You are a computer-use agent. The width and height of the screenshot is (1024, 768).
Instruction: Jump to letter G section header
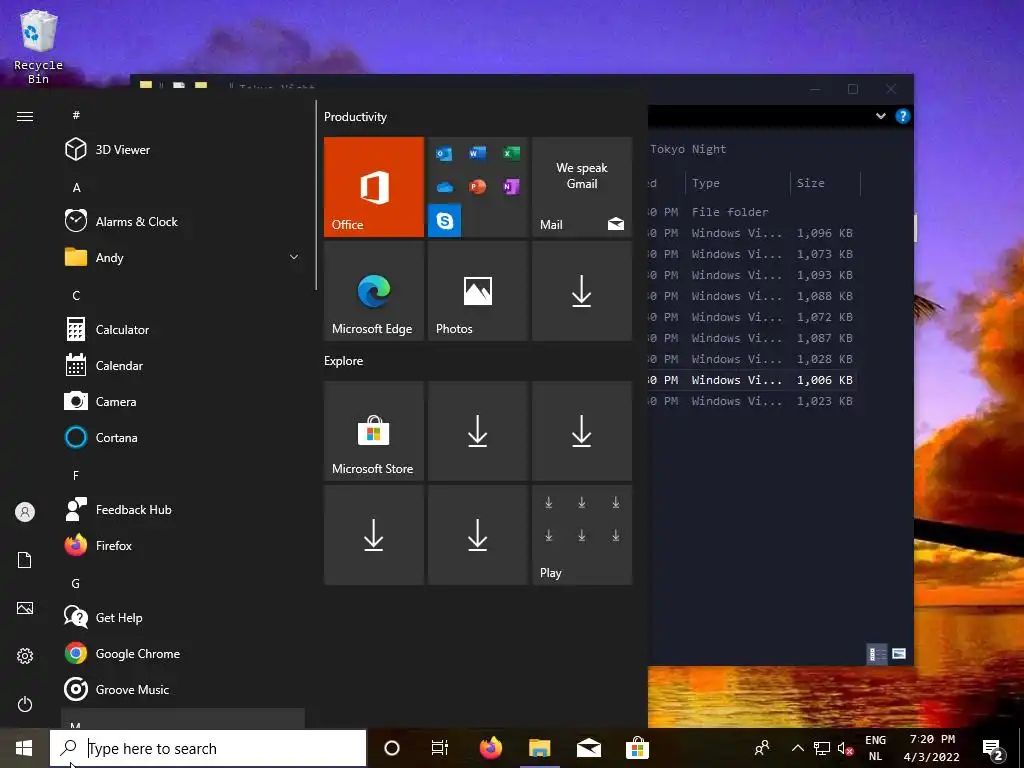point(76,584)
